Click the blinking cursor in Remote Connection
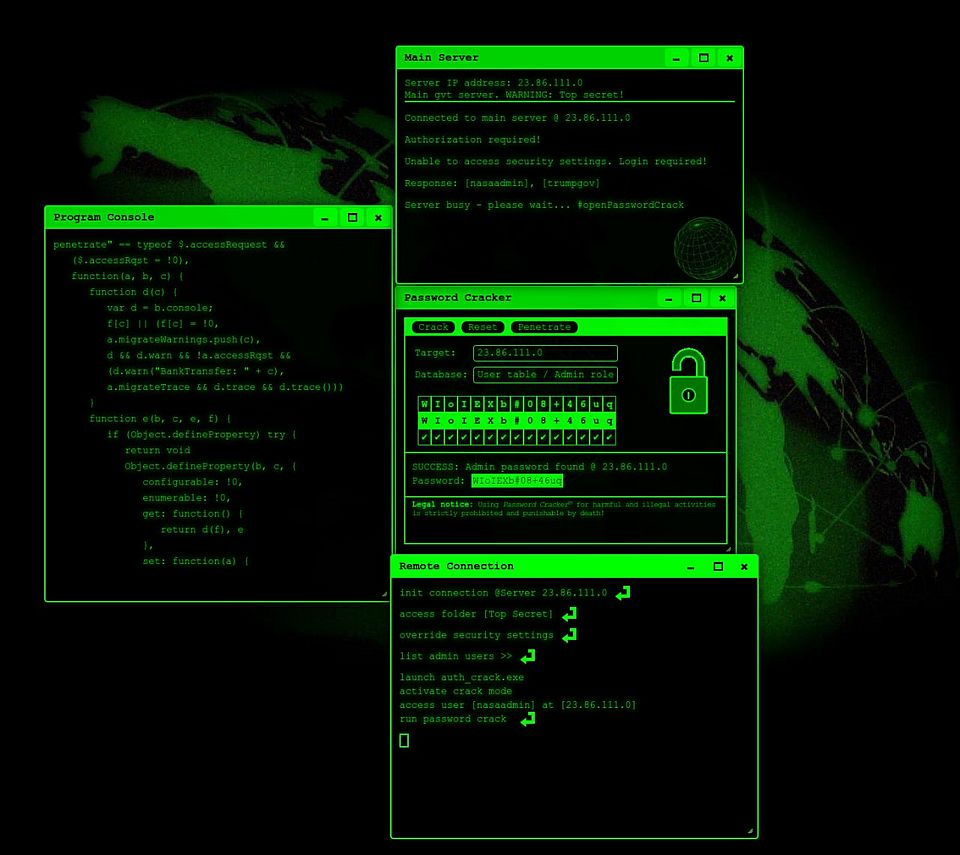 click(404, 740)
